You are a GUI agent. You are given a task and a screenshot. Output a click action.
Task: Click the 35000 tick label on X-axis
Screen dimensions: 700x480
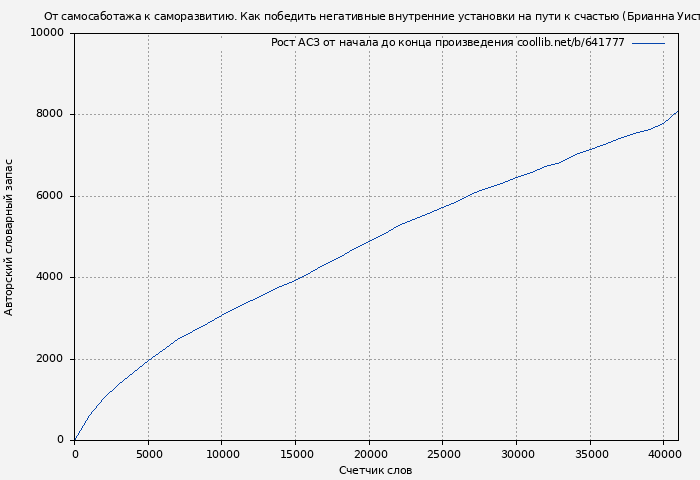click(x=589, y=453)
